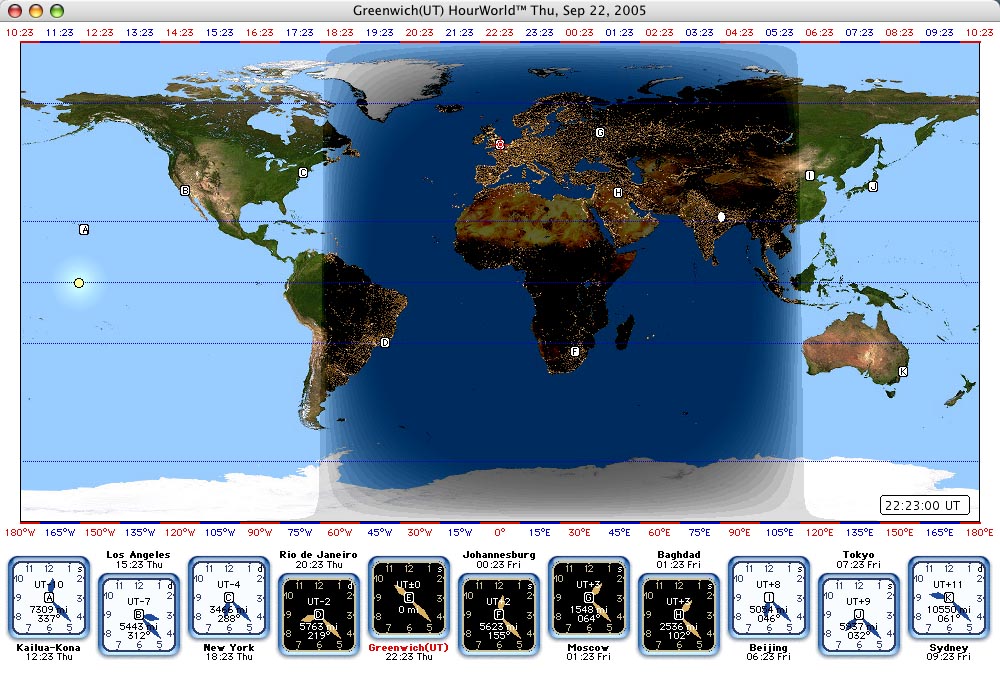Select the Greenwich UT±0 clock face
Viewport: 1000px width, 682px height.
tap(409, 598)
